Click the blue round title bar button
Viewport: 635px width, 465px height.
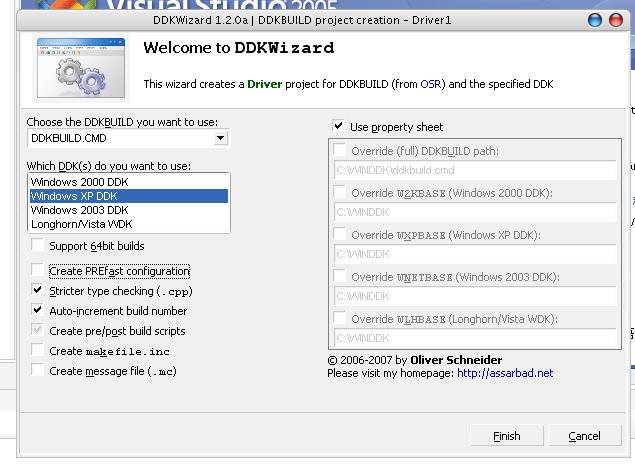[595, 20]
